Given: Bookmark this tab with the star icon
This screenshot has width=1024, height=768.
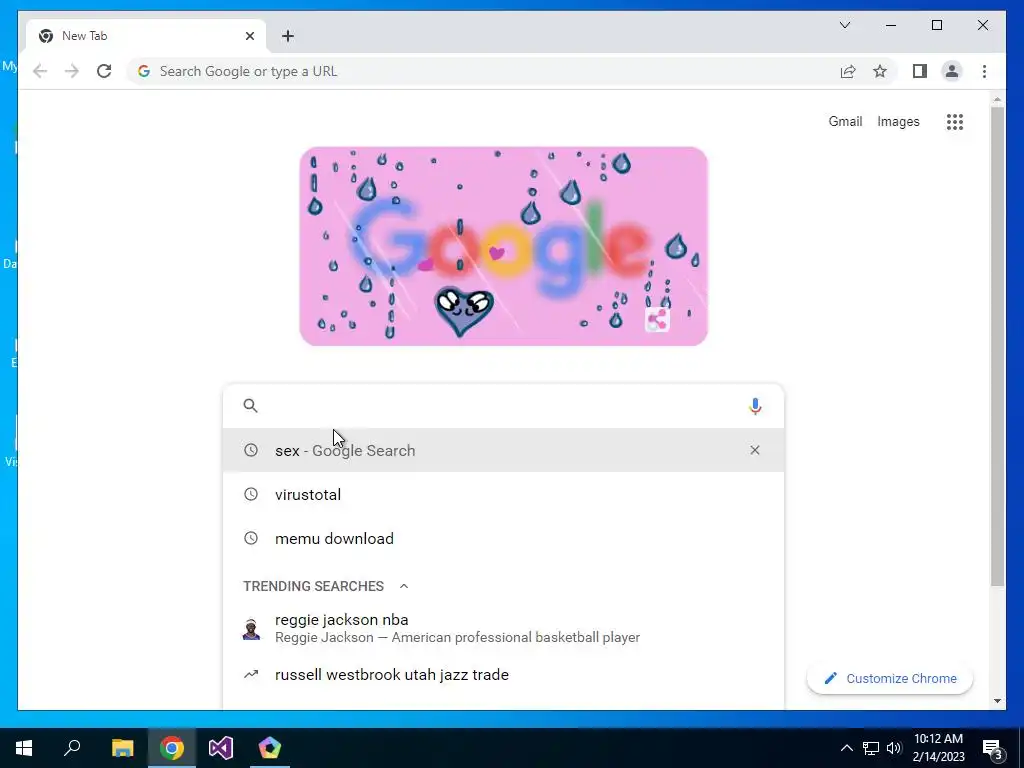Looking at the screenshot, I should click(880, 71).
